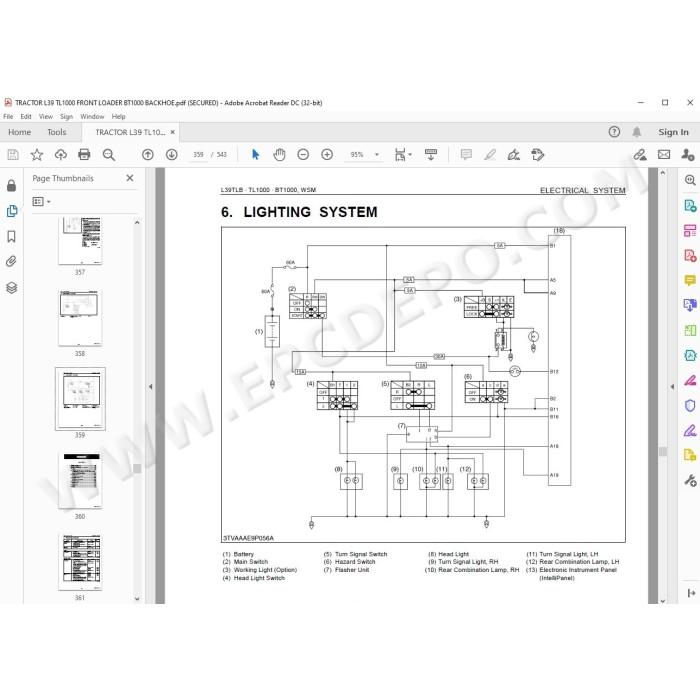The width and height of the screenshot is (700, 700).
Task: Open the View menu
Action: 46,117
